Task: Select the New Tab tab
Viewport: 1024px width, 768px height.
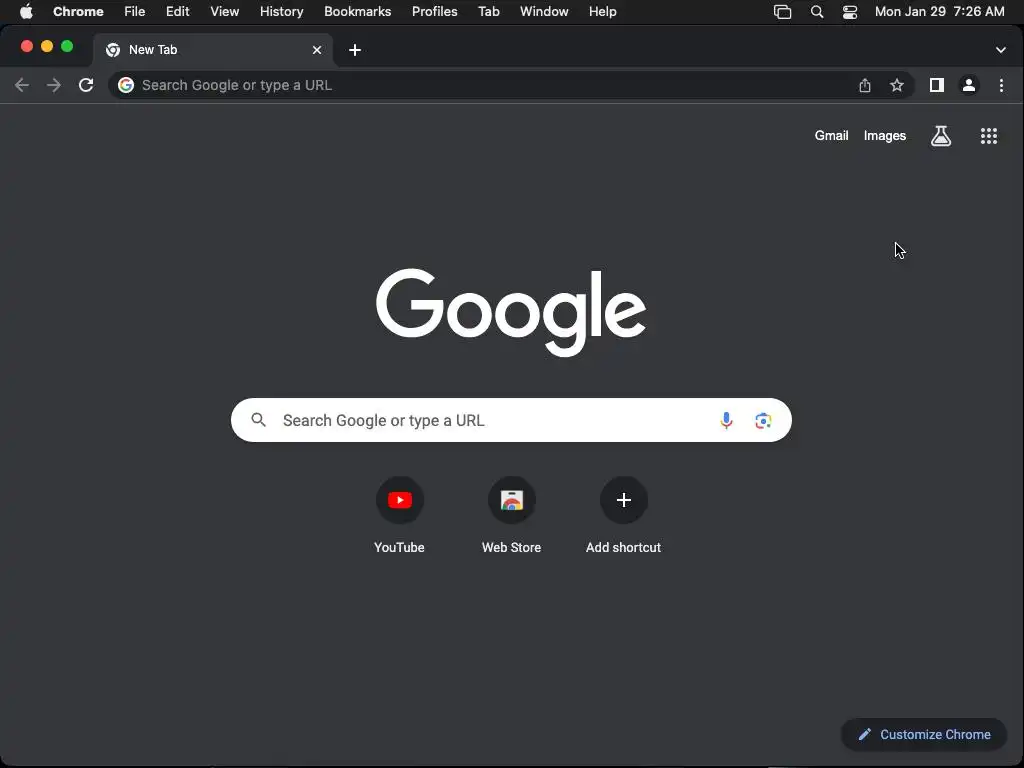Action: [x=214, y=50]
